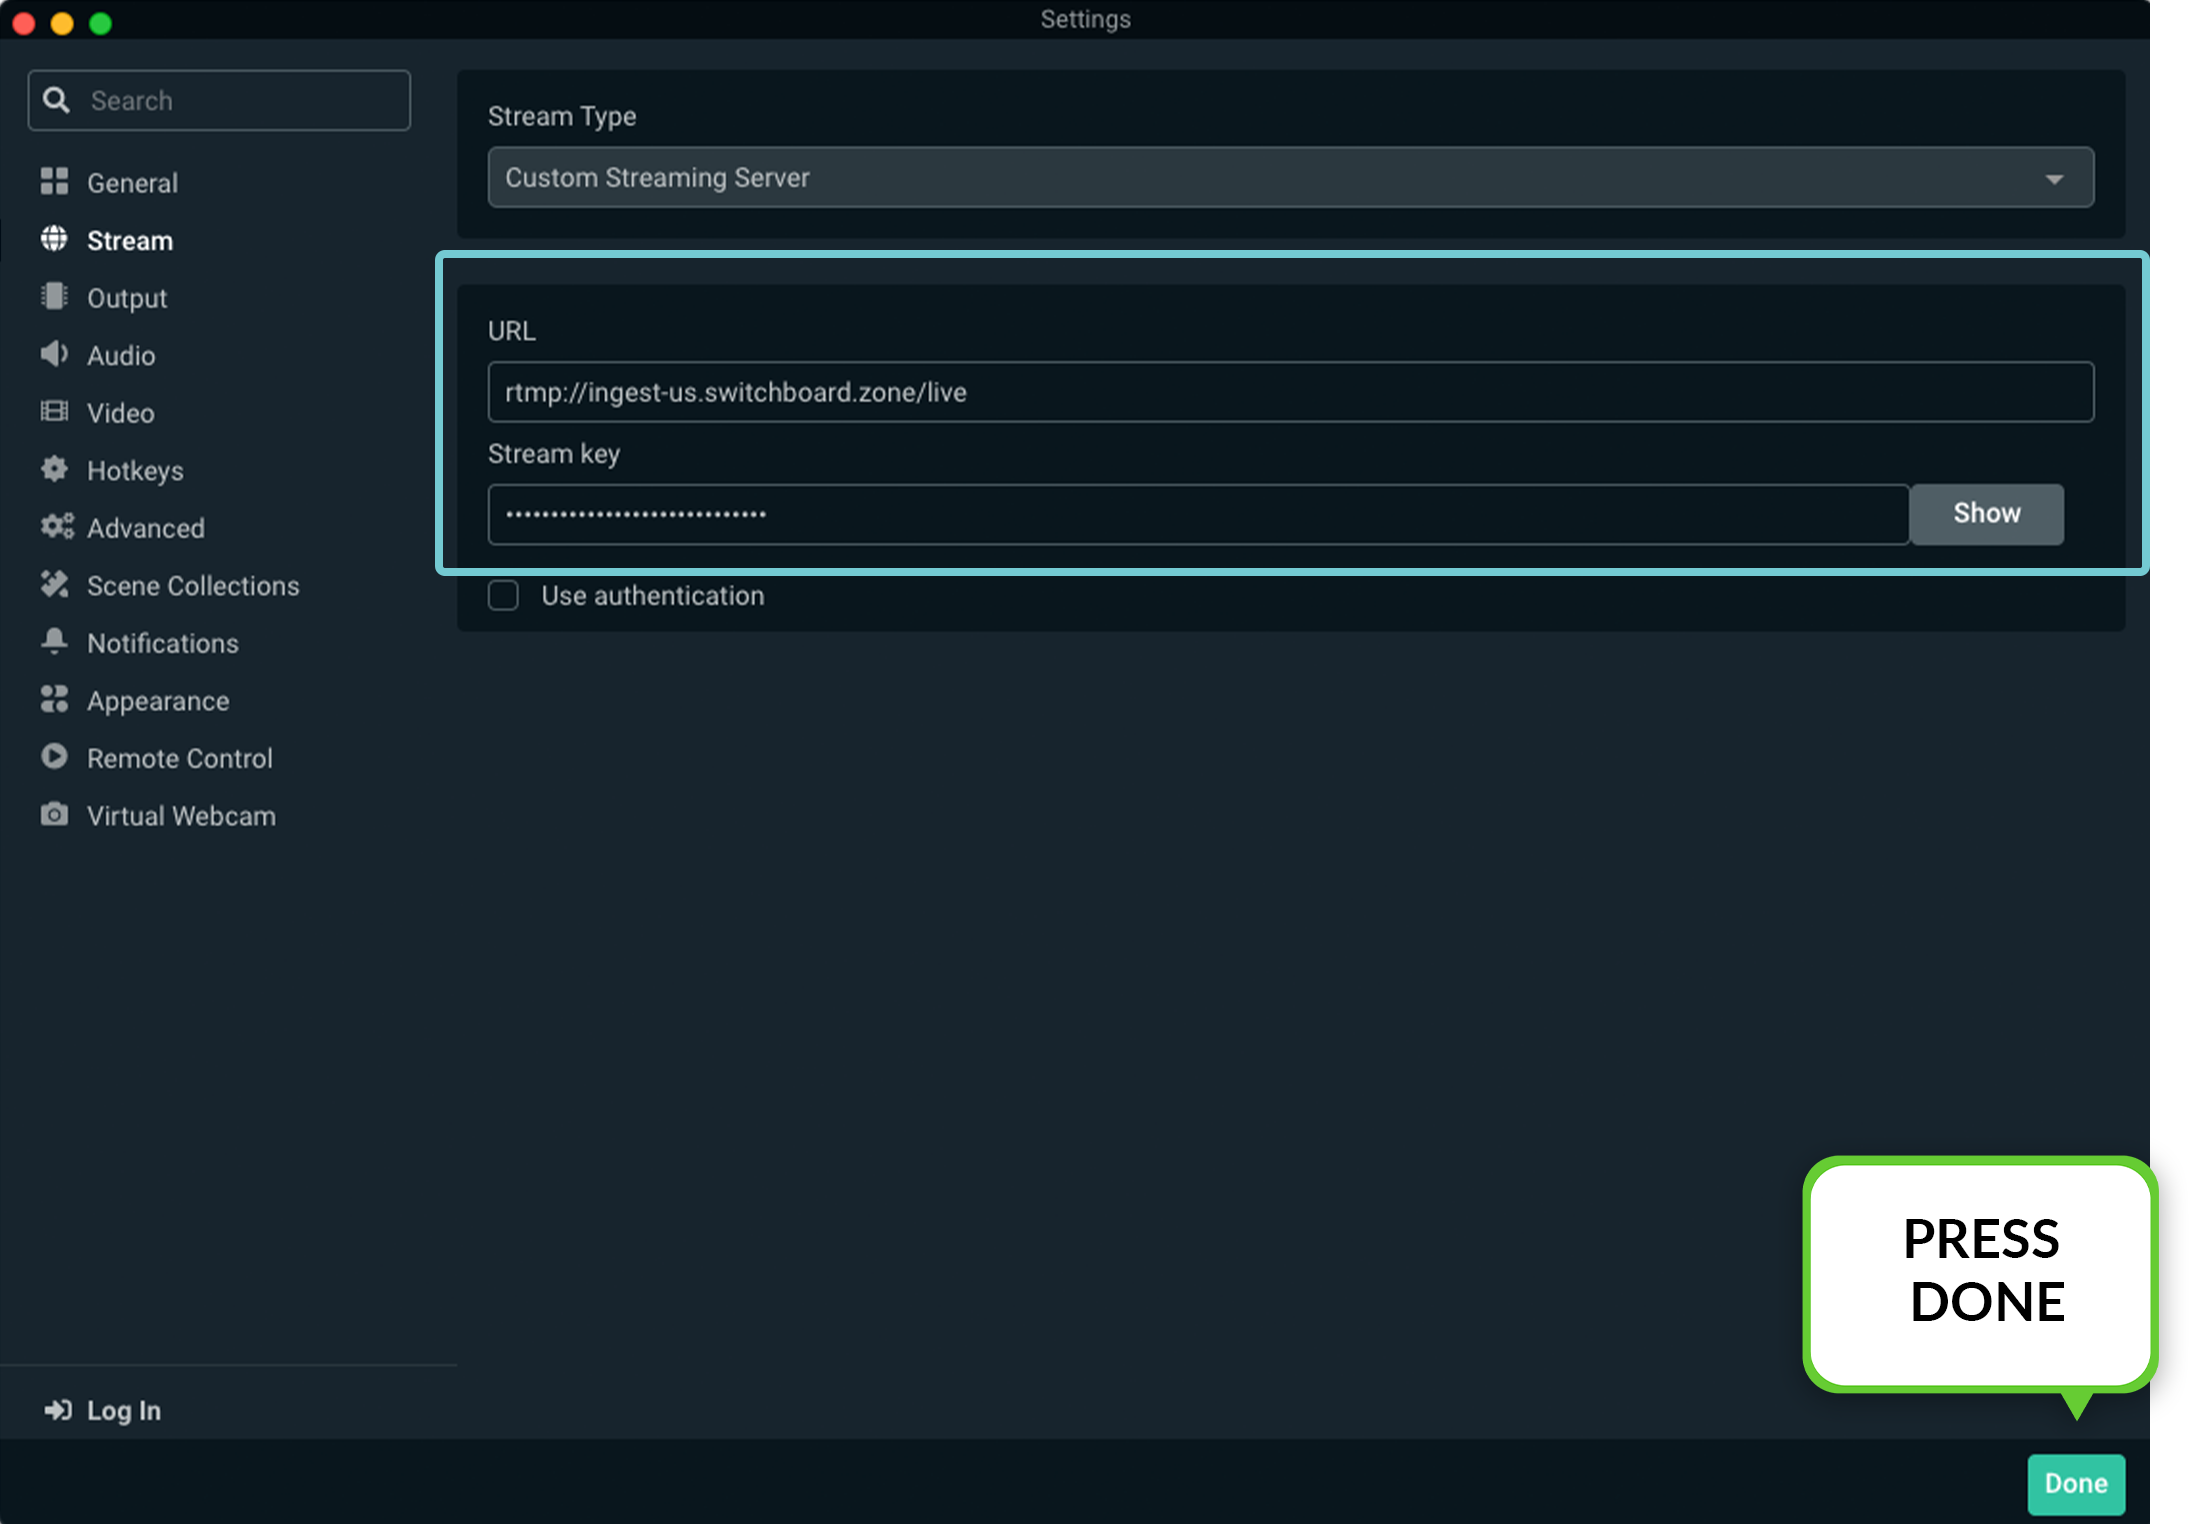Click the Log In link
This screenshot has height=1524, width=2189.
coord(123,1410)
